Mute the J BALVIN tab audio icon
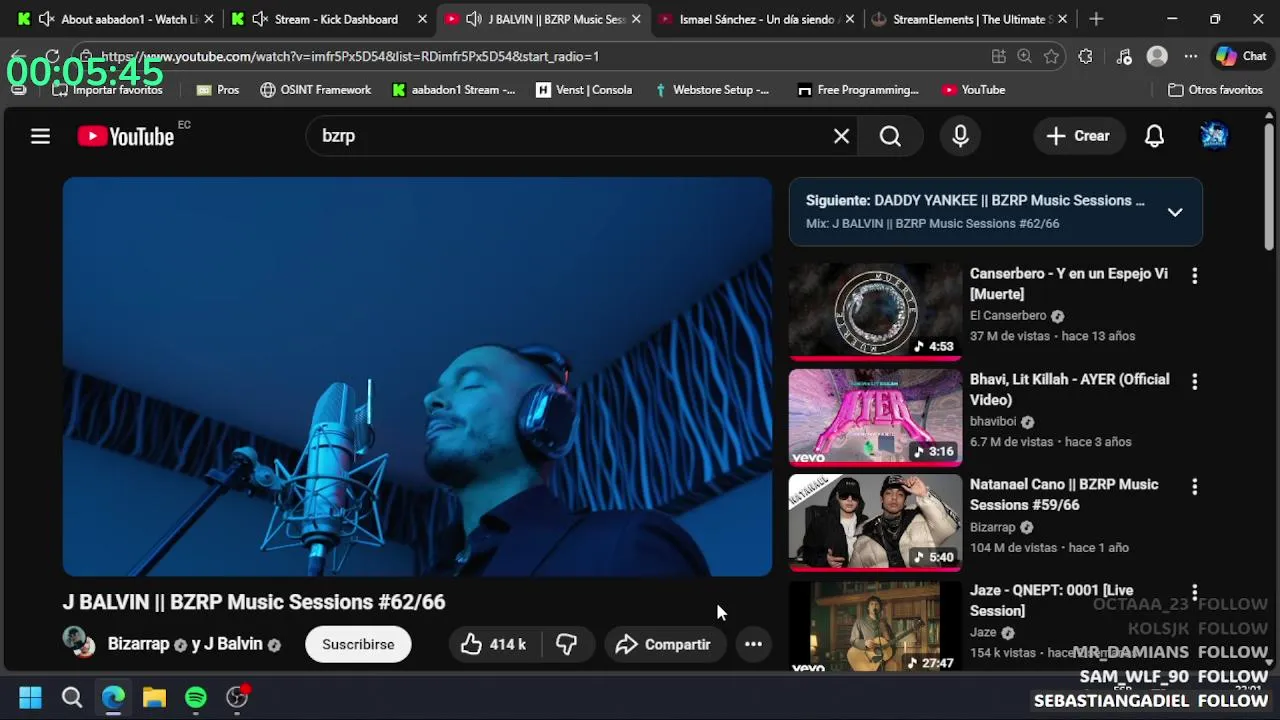This screenshot has width=1280, height=720. click(473, 19)
